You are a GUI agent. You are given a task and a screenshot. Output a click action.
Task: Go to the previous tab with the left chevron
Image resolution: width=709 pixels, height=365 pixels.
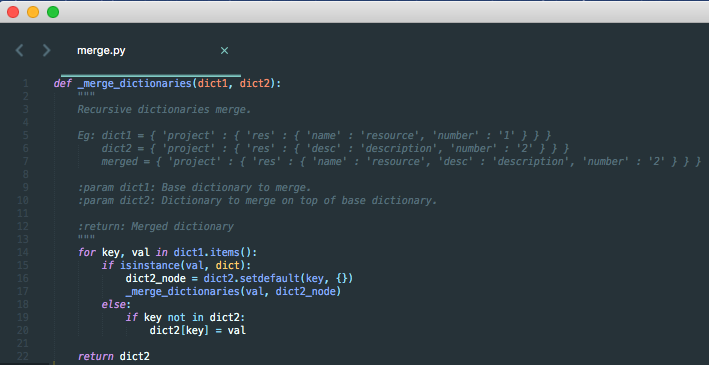tap(19, 50)
